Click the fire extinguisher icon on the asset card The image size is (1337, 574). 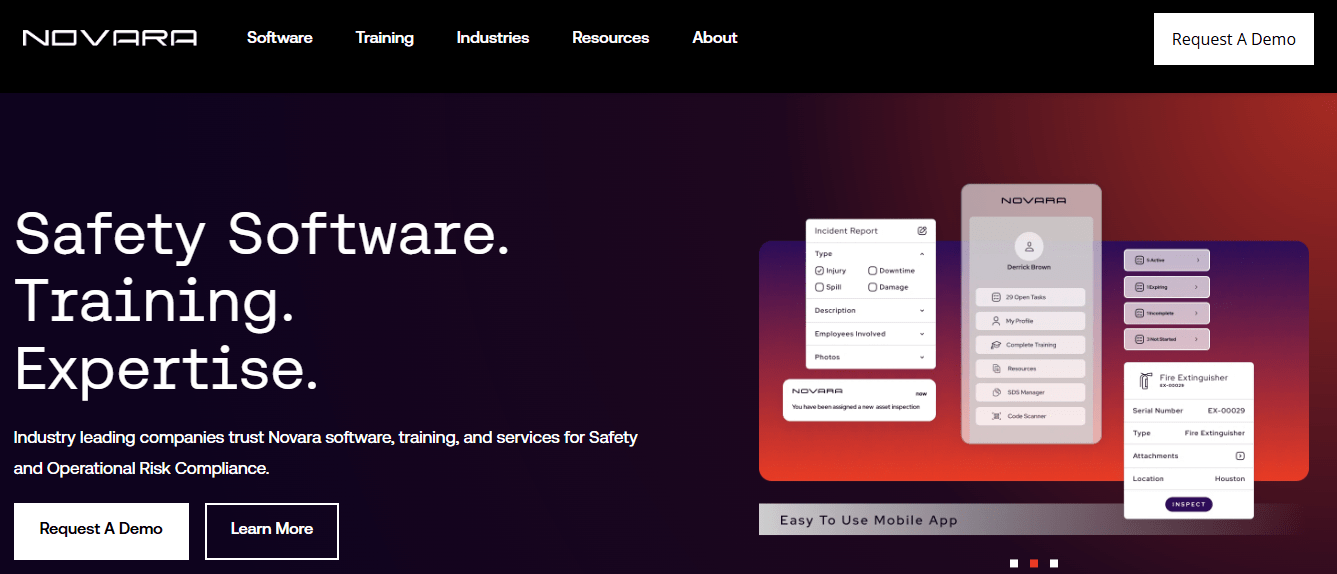coord(1145,381)
